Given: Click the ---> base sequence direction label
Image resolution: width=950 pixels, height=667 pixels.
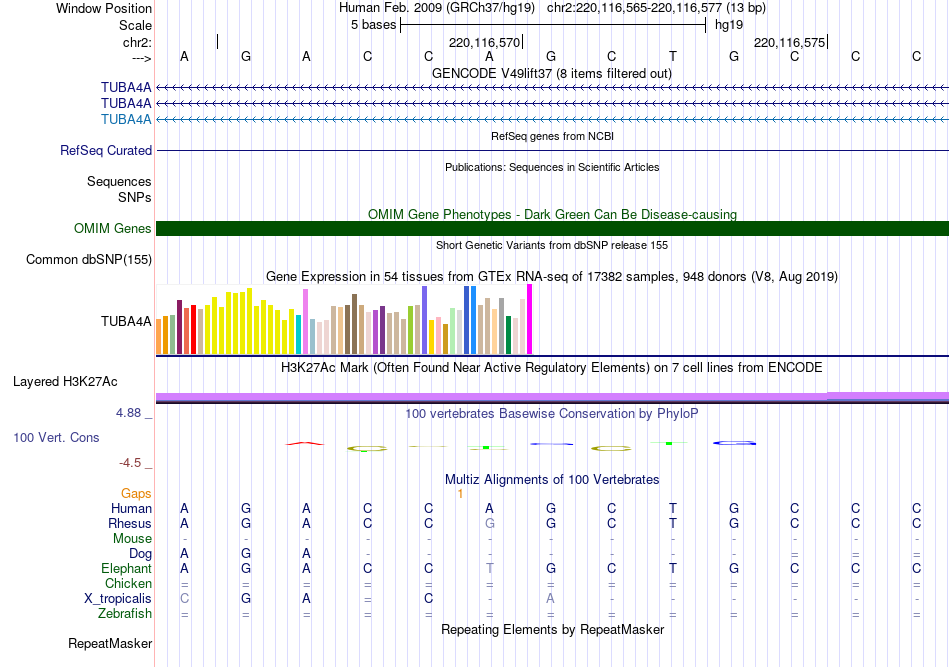Looking at the screenshot, I should point(142,58).
